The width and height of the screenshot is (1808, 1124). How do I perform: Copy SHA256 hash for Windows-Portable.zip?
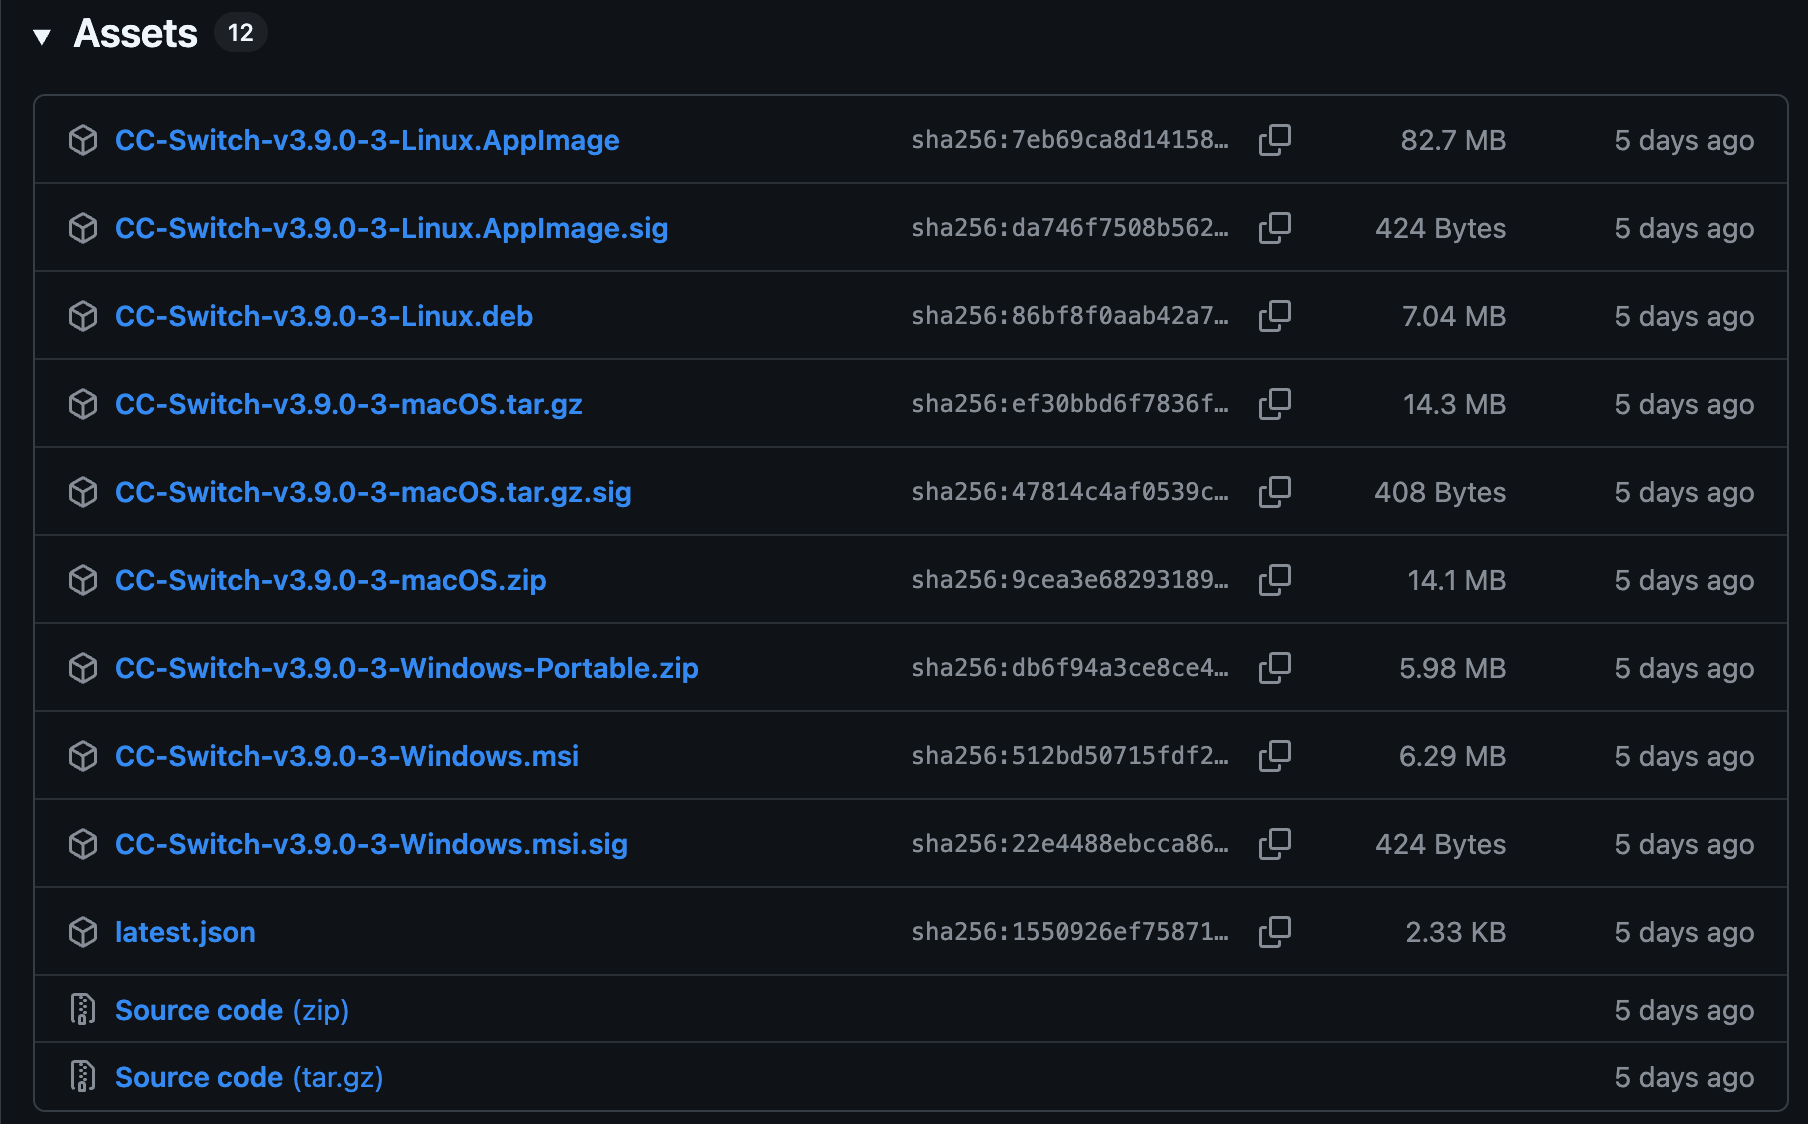pyautogui.click(x=1274, y=668)
